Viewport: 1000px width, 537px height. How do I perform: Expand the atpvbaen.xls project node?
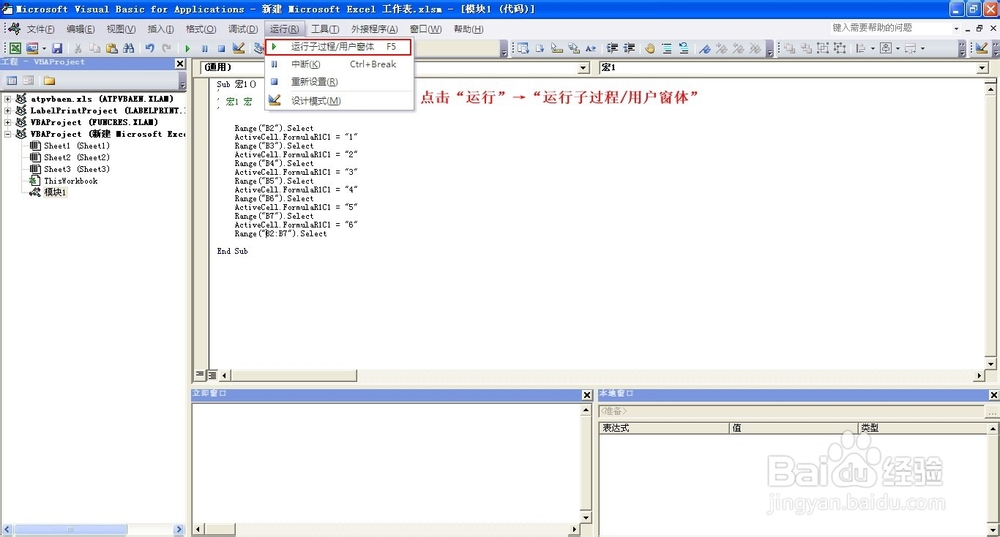point(8,99)
